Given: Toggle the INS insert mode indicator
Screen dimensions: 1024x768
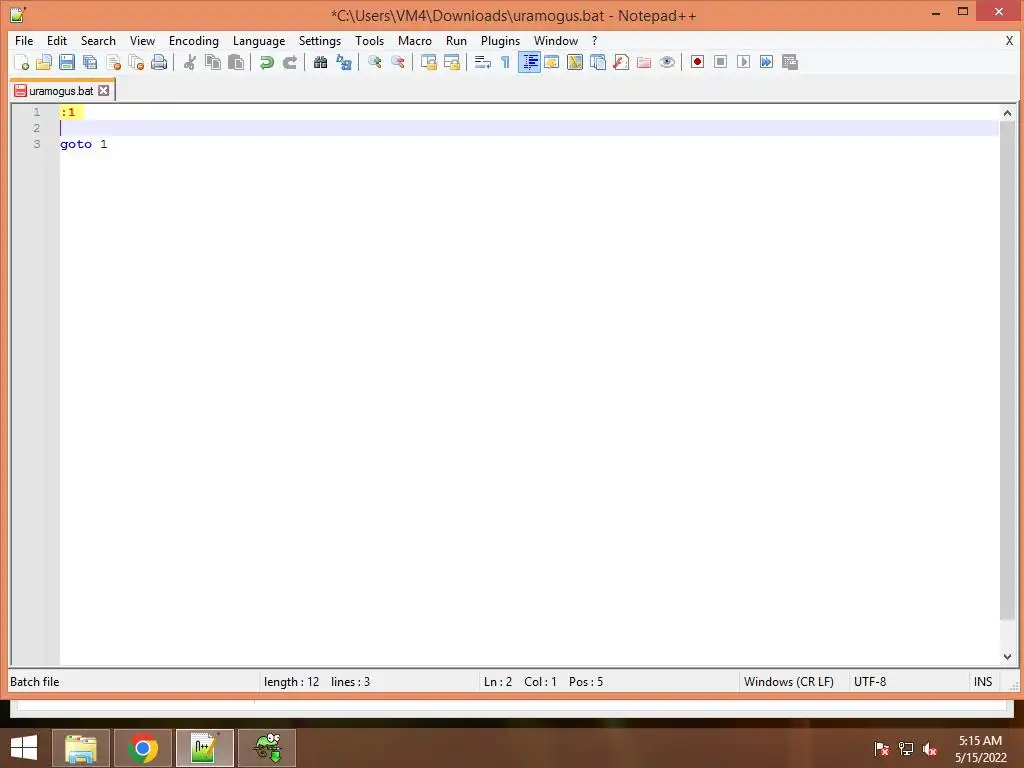Looking at the screenshot, I should [x=983, y=682].
